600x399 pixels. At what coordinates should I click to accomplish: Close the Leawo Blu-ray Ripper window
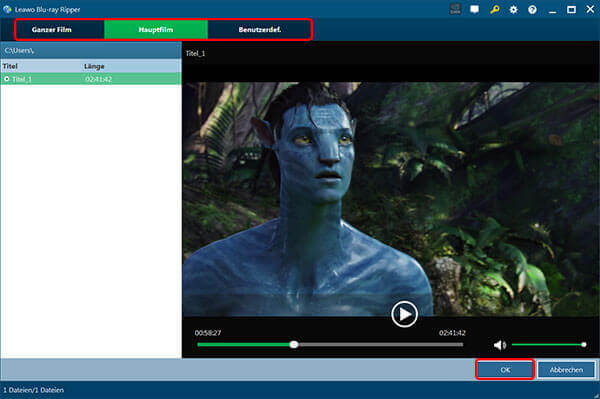590,9
